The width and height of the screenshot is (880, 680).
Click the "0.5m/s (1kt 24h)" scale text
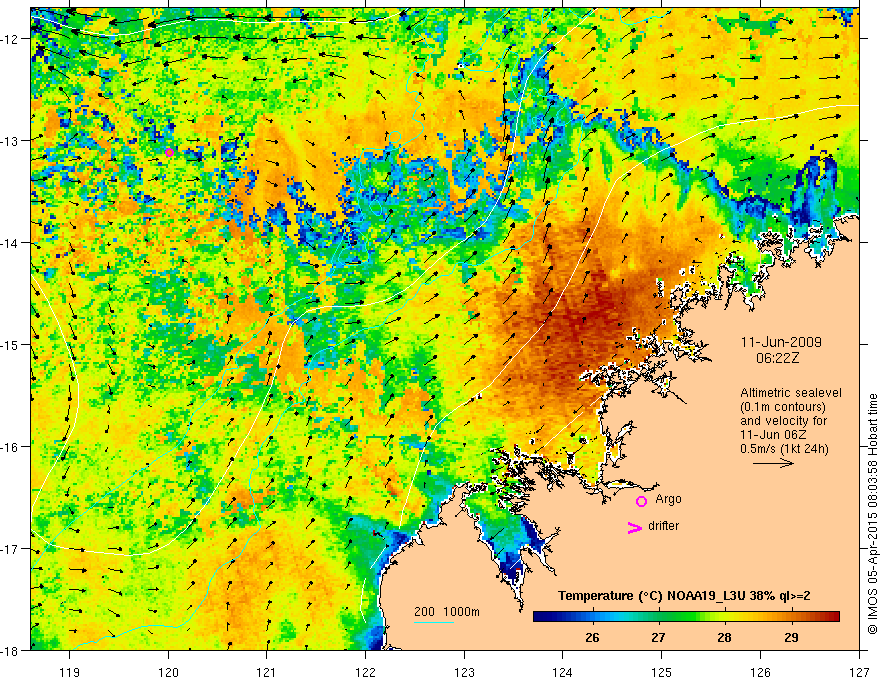point(784,449)
